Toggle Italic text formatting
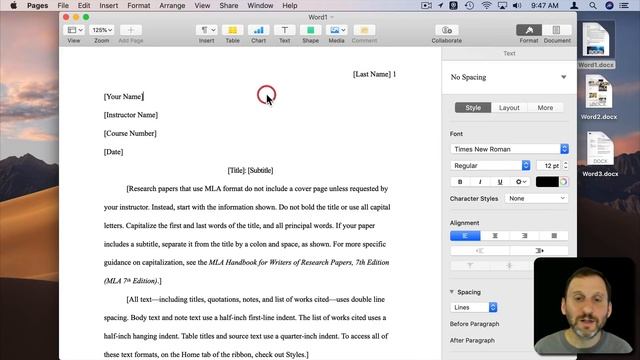The image size is (640, 360). (x=480, y=182)
